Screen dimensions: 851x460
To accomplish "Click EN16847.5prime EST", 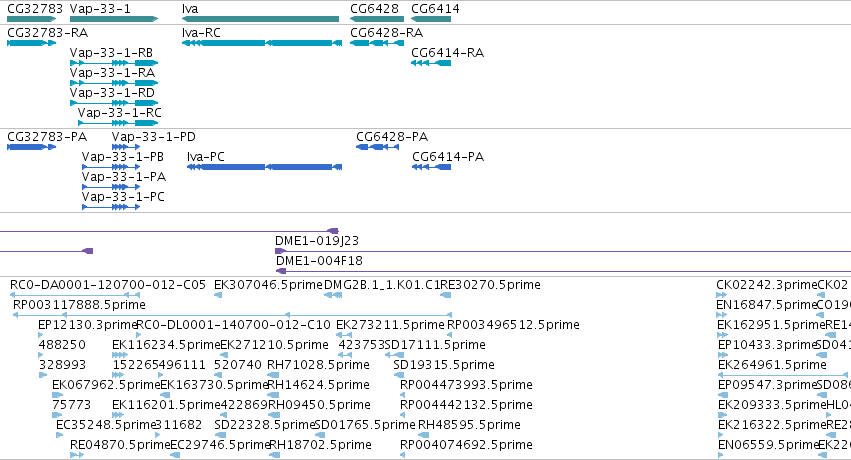I will 721,315.
